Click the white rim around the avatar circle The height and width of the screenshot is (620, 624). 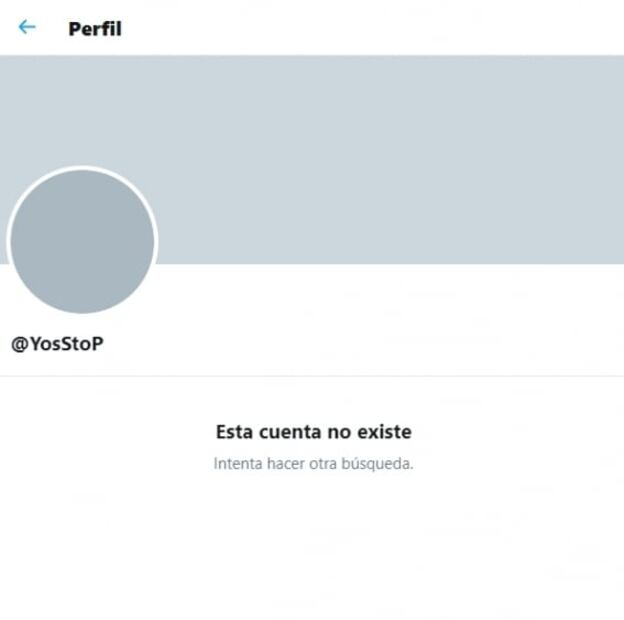pyautogui.click(x=82, y=168)
